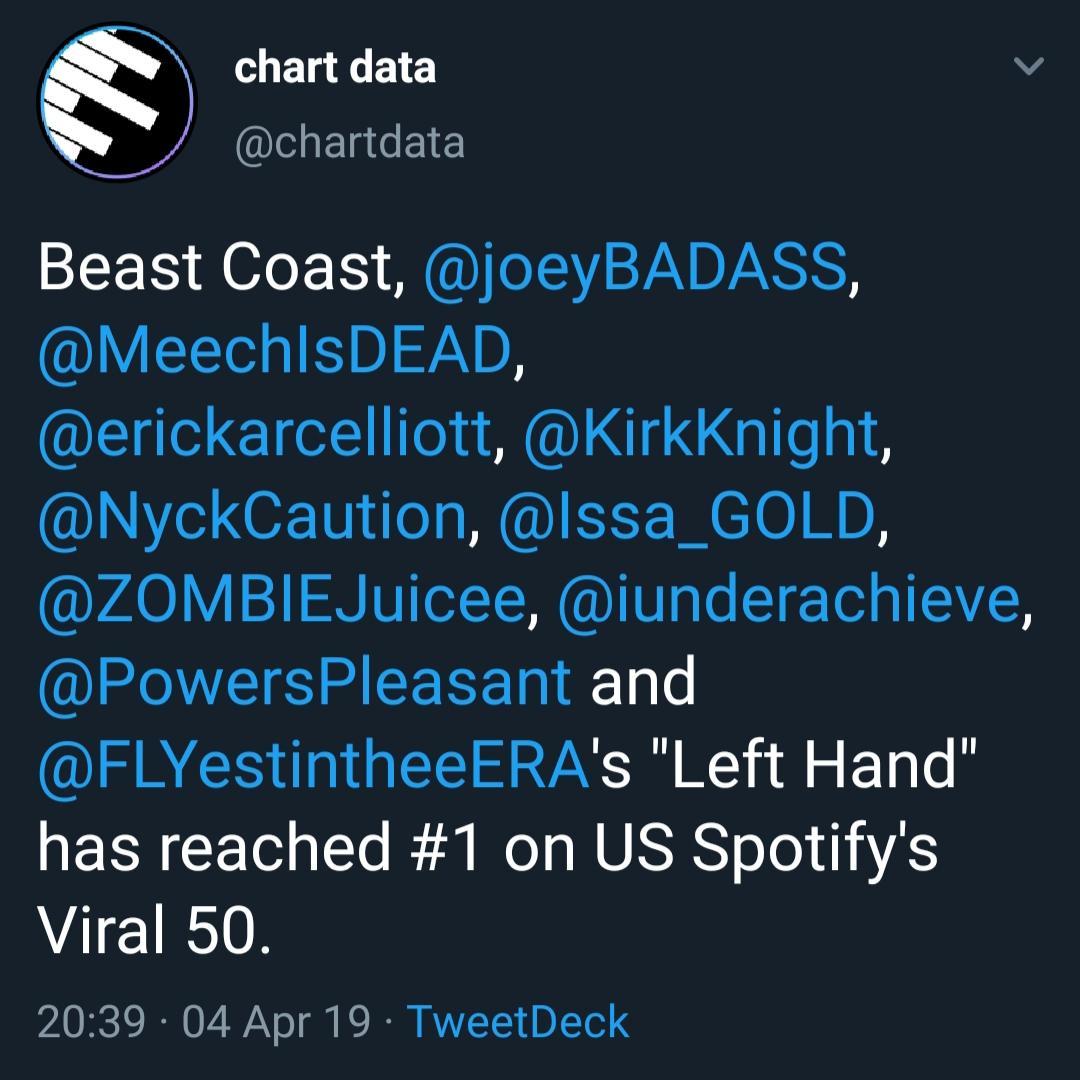Click the "Viral 50." tweet text
The height and width of the screenshot is (1080, 1080).
(x=153, y=931)
